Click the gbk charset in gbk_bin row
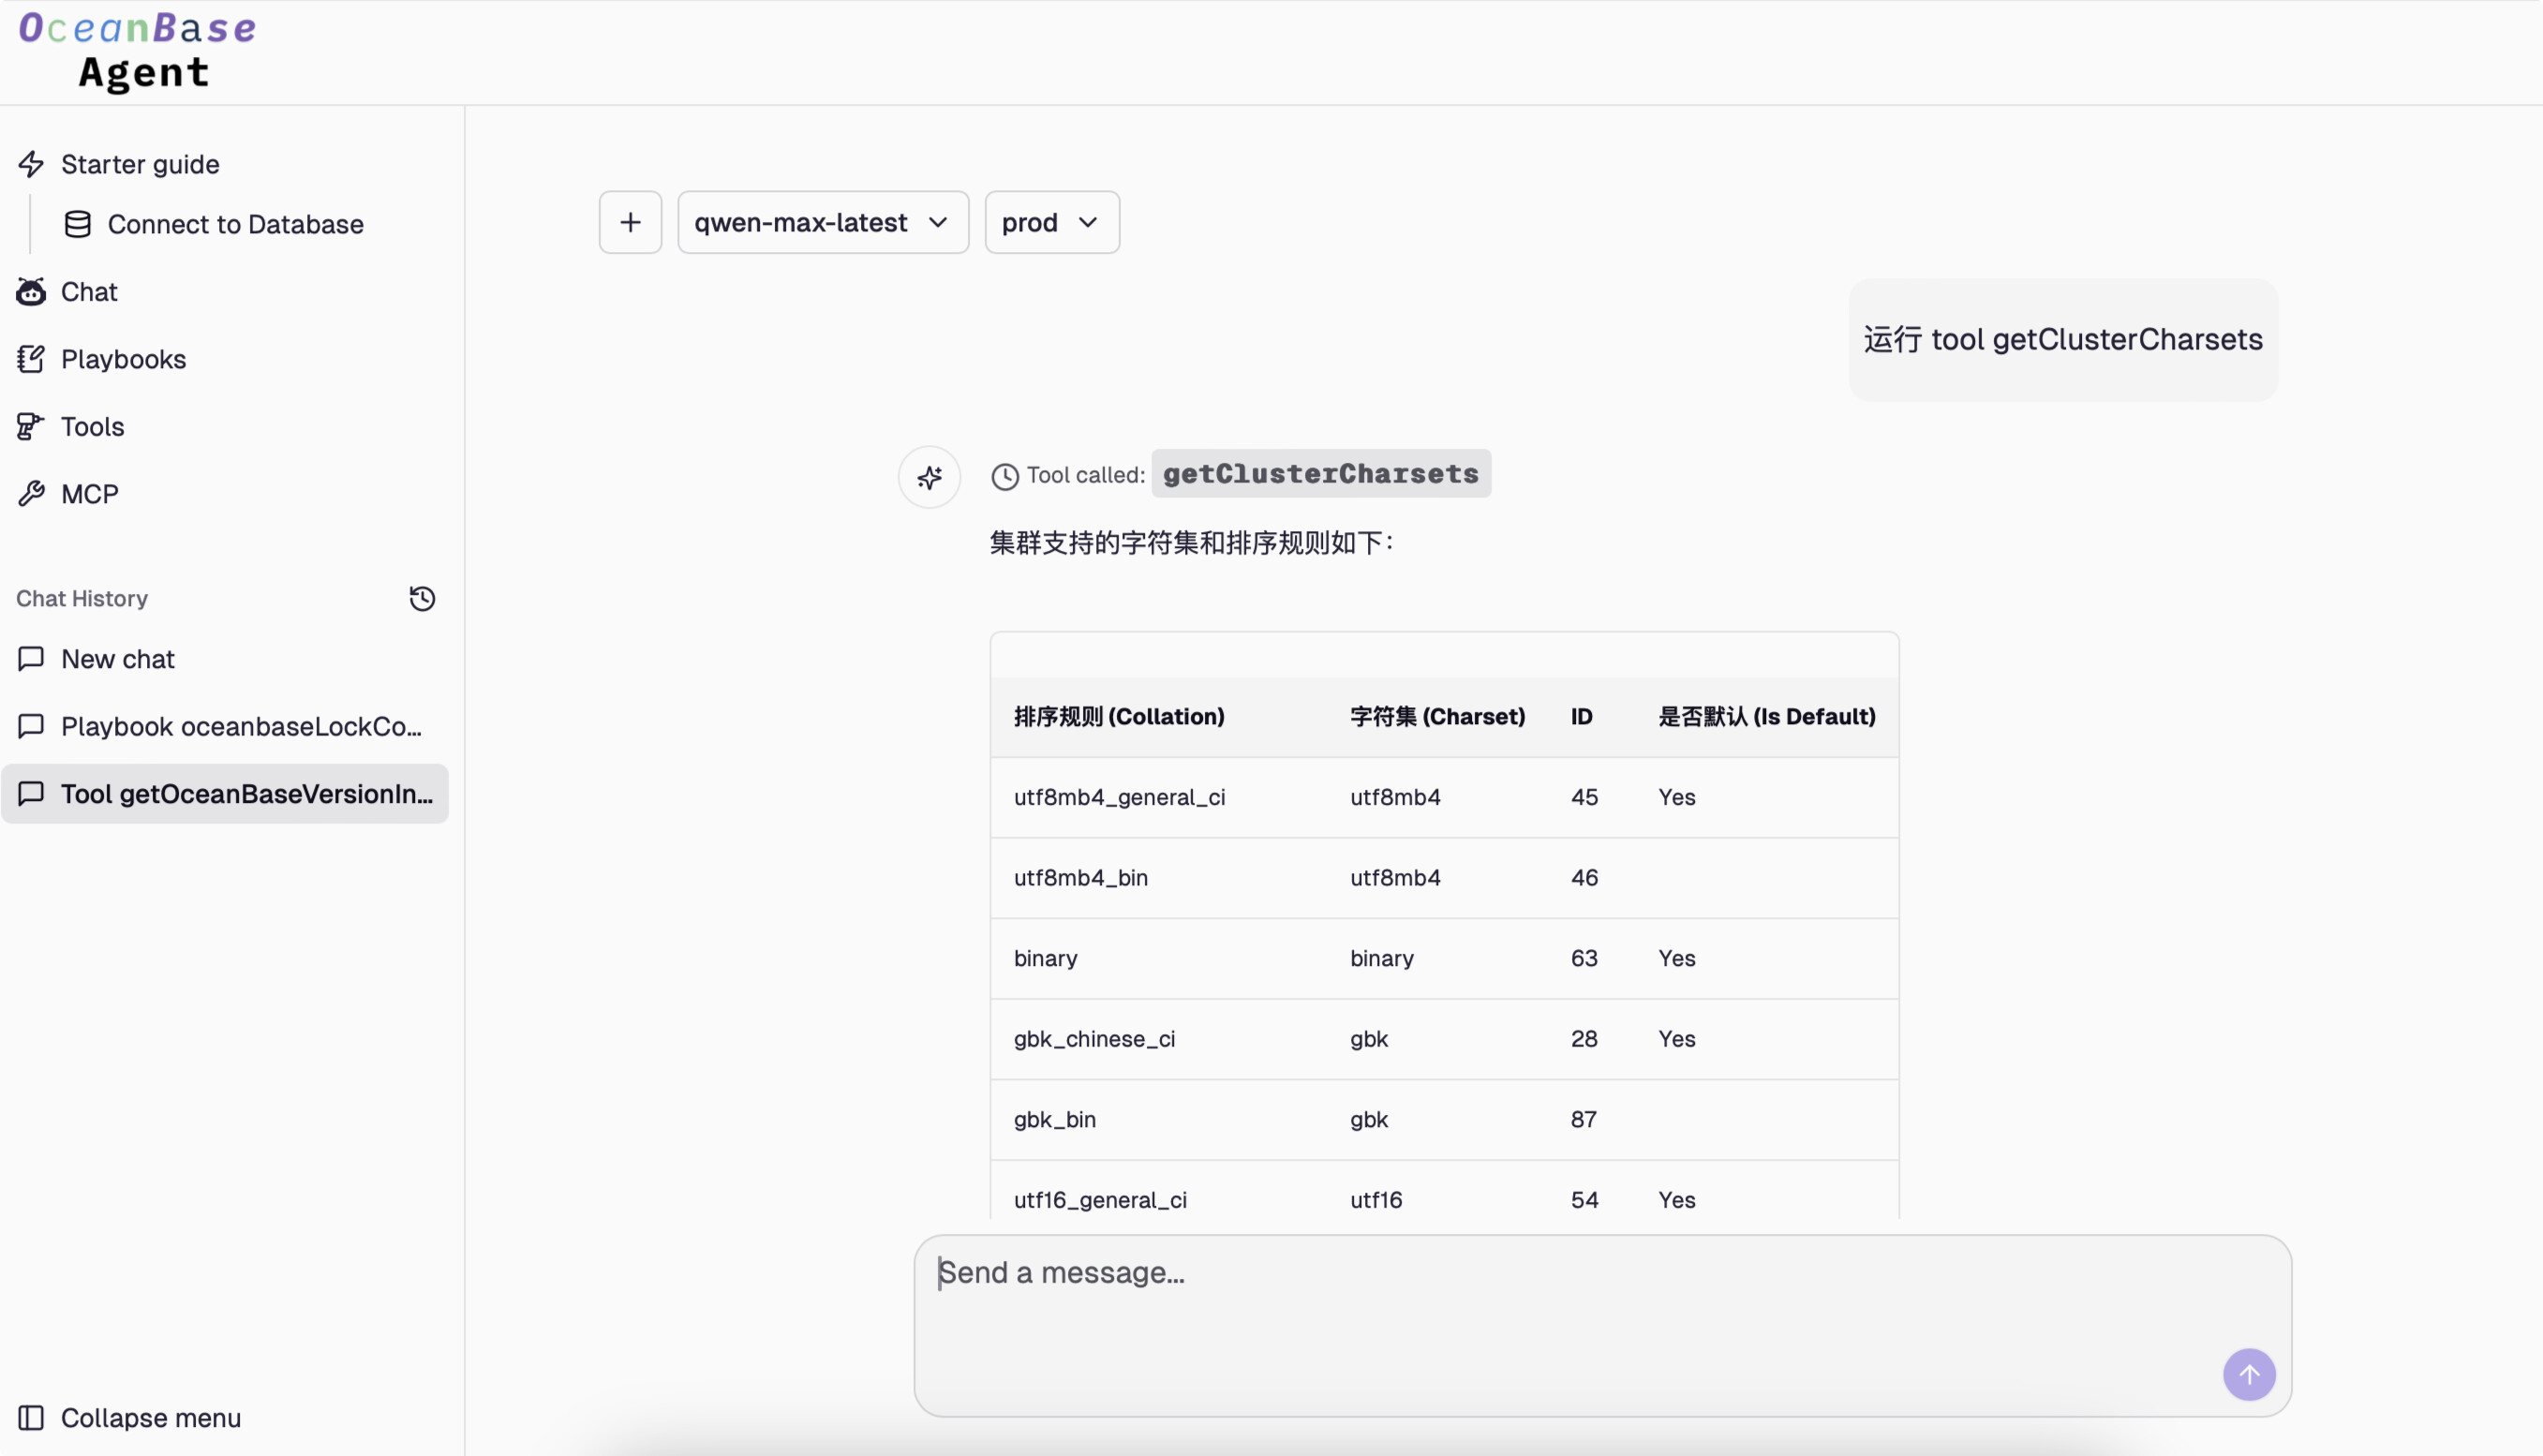The image size is (2543, 1456). pos(1368,1119)
